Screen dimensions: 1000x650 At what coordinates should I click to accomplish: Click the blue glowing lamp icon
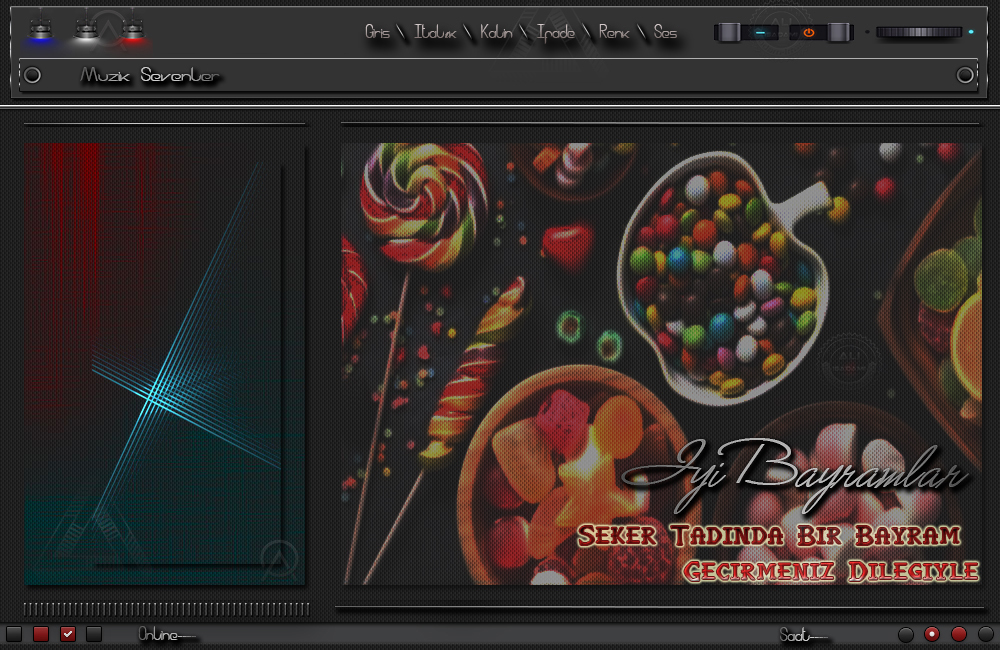[x=40, y=32]
